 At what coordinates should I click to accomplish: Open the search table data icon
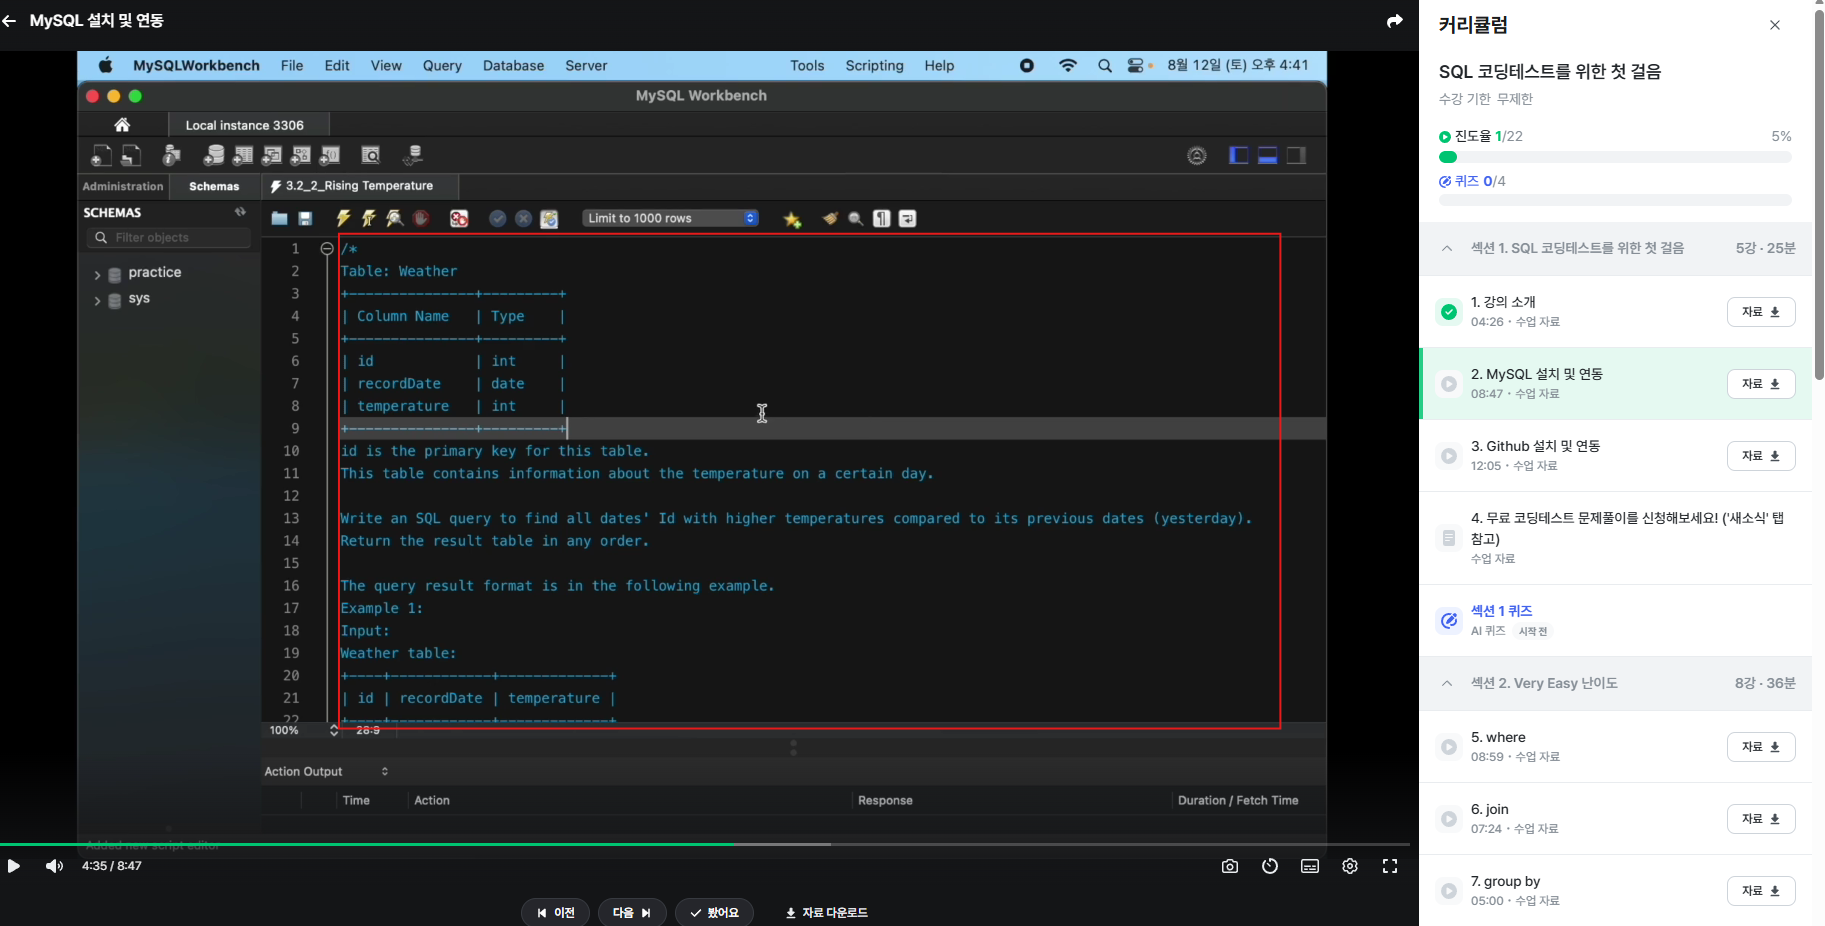[x=371, y=155]
